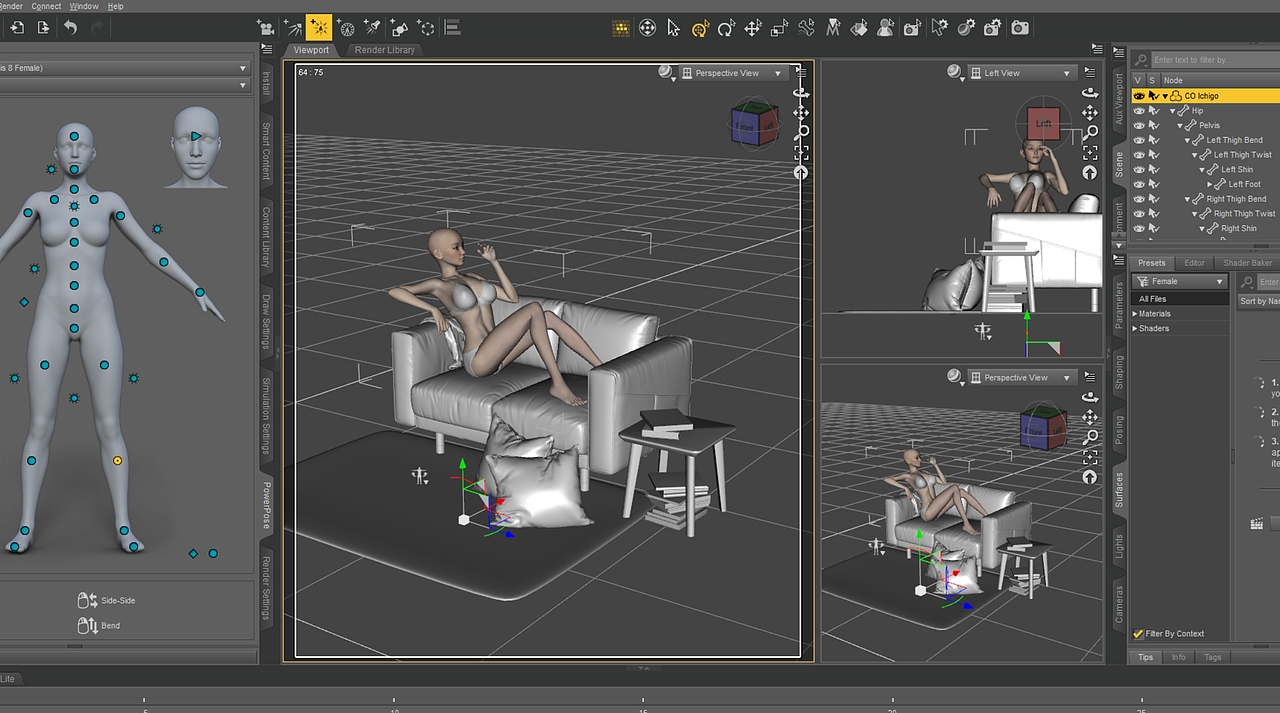Click Reset View icon in main viewport
This screenshot has width=1280, height=713.
(x=801, y=172)
